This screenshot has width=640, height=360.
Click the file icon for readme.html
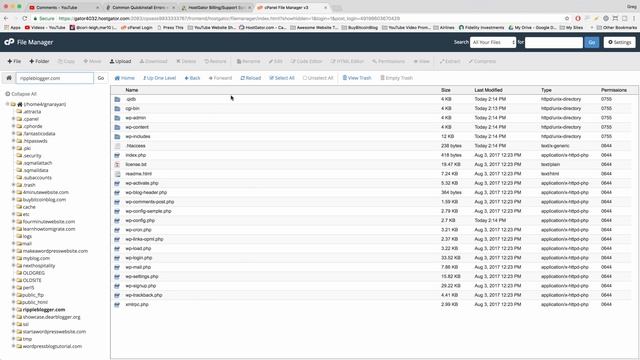pyautogui.click(x=117, y=174)
